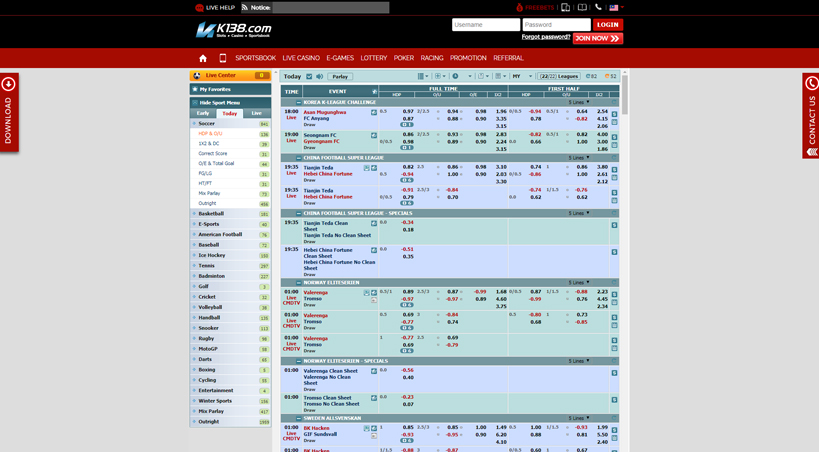
Task: Open the My Favorites panel
Action: click(x=230, y=89)
